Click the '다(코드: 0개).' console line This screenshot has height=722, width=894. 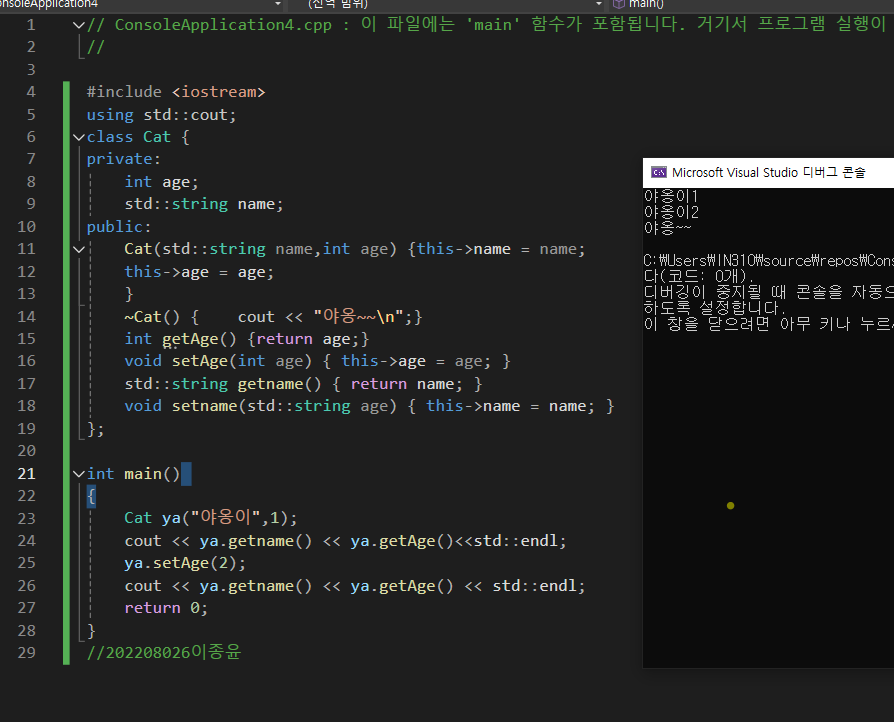coord(699,277)
